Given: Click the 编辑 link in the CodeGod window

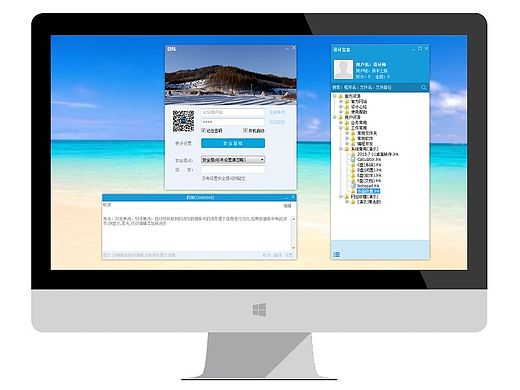Looking at the screenshot, I should pos(287,206).
